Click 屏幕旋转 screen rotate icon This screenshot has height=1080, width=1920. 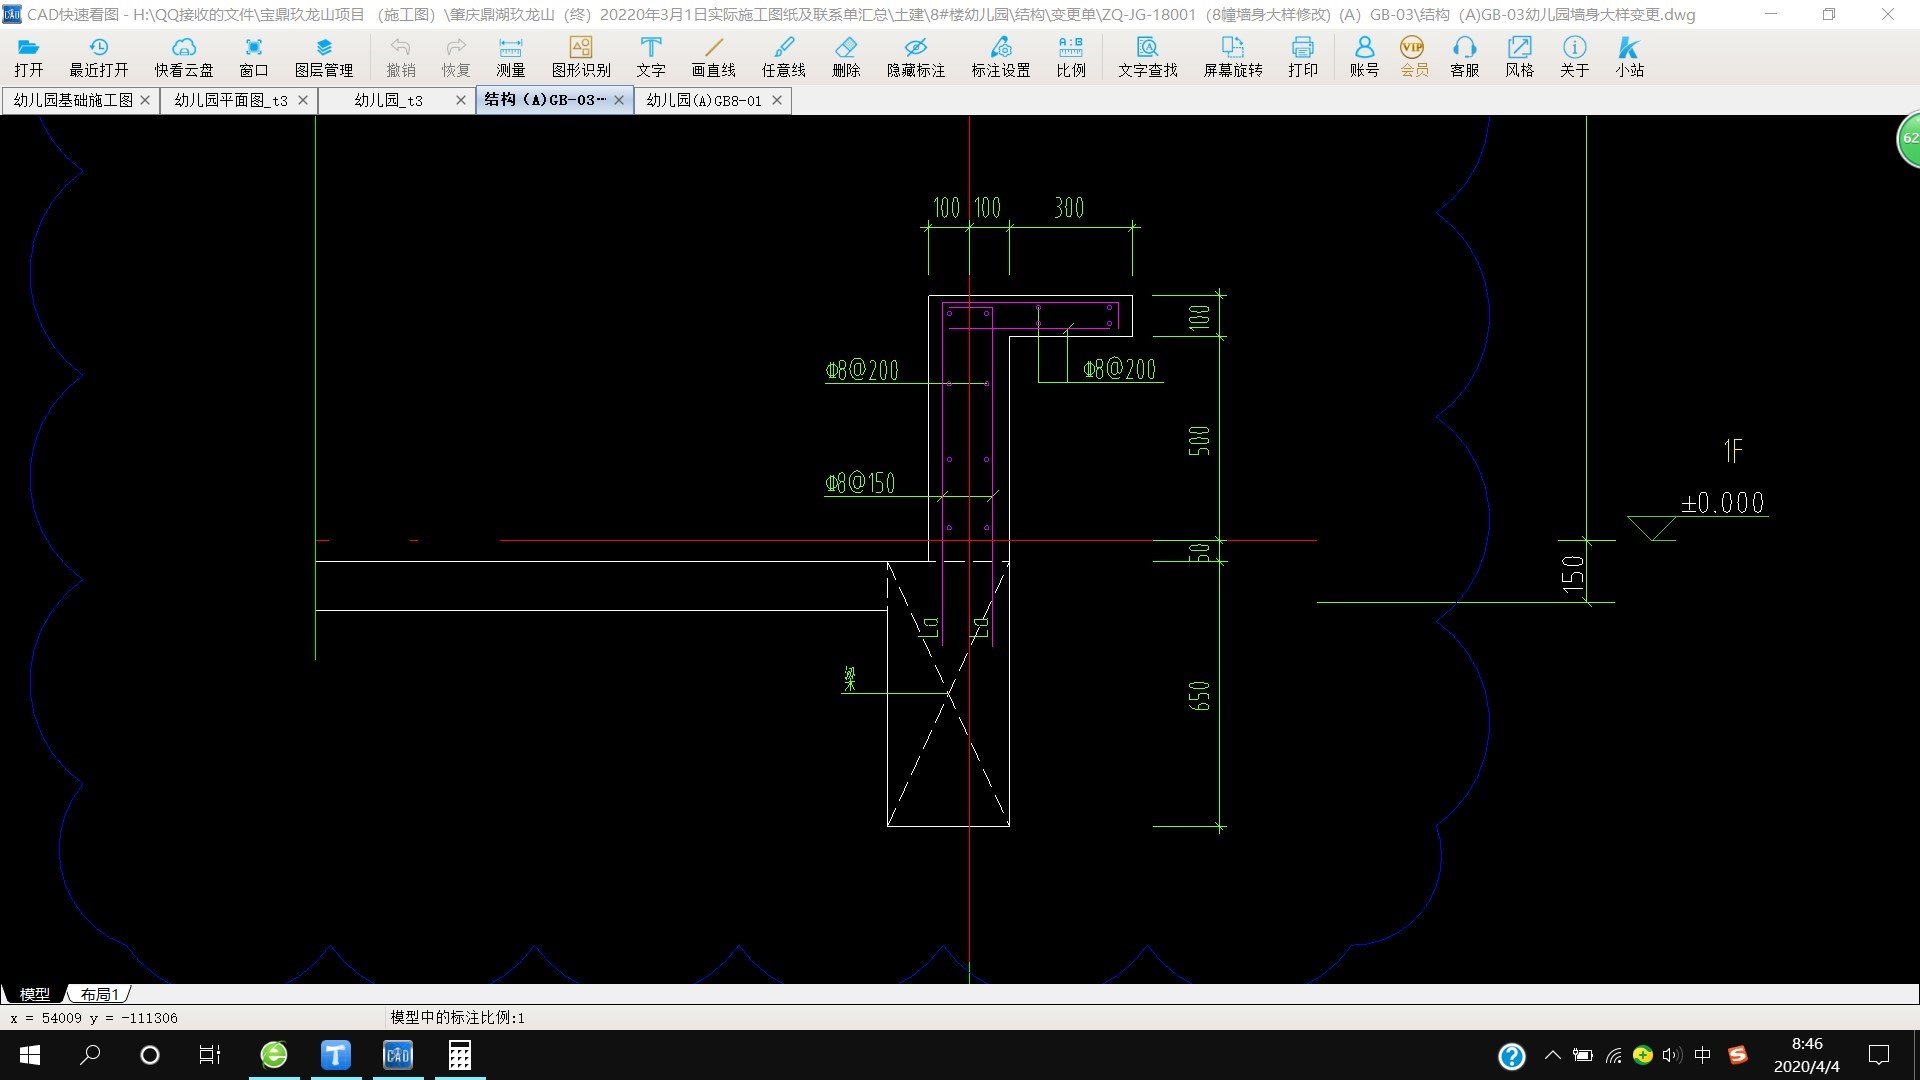coord(1233,57)
